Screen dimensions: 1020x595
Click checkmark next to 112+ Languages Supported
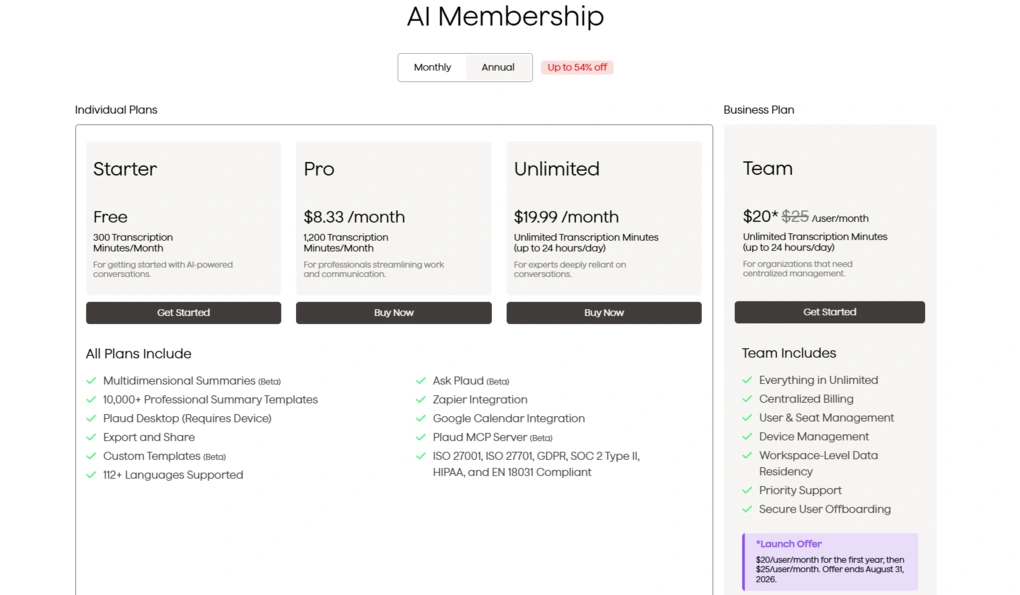click(91, 475)
